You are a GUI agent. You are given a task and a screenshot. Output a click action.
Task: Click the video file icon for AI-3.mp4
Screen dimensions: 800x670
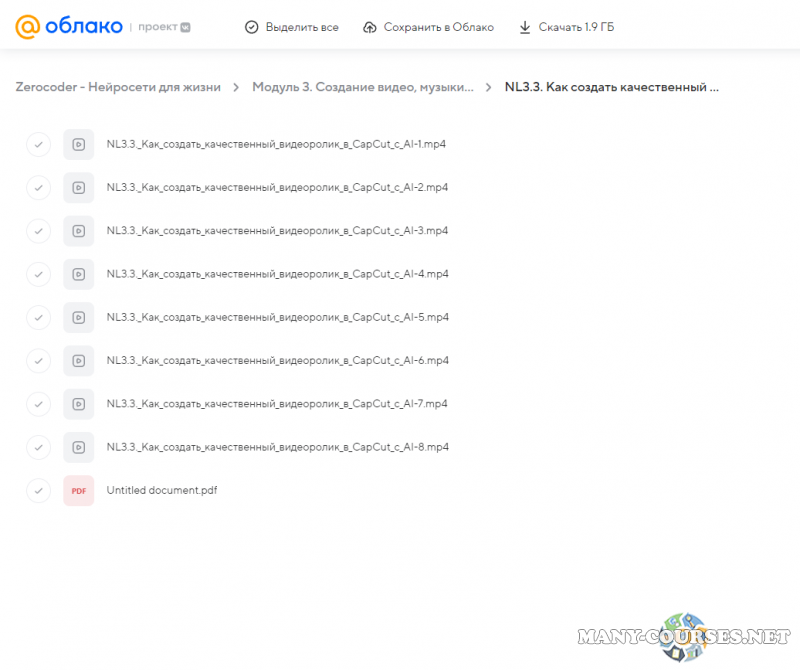78,231
